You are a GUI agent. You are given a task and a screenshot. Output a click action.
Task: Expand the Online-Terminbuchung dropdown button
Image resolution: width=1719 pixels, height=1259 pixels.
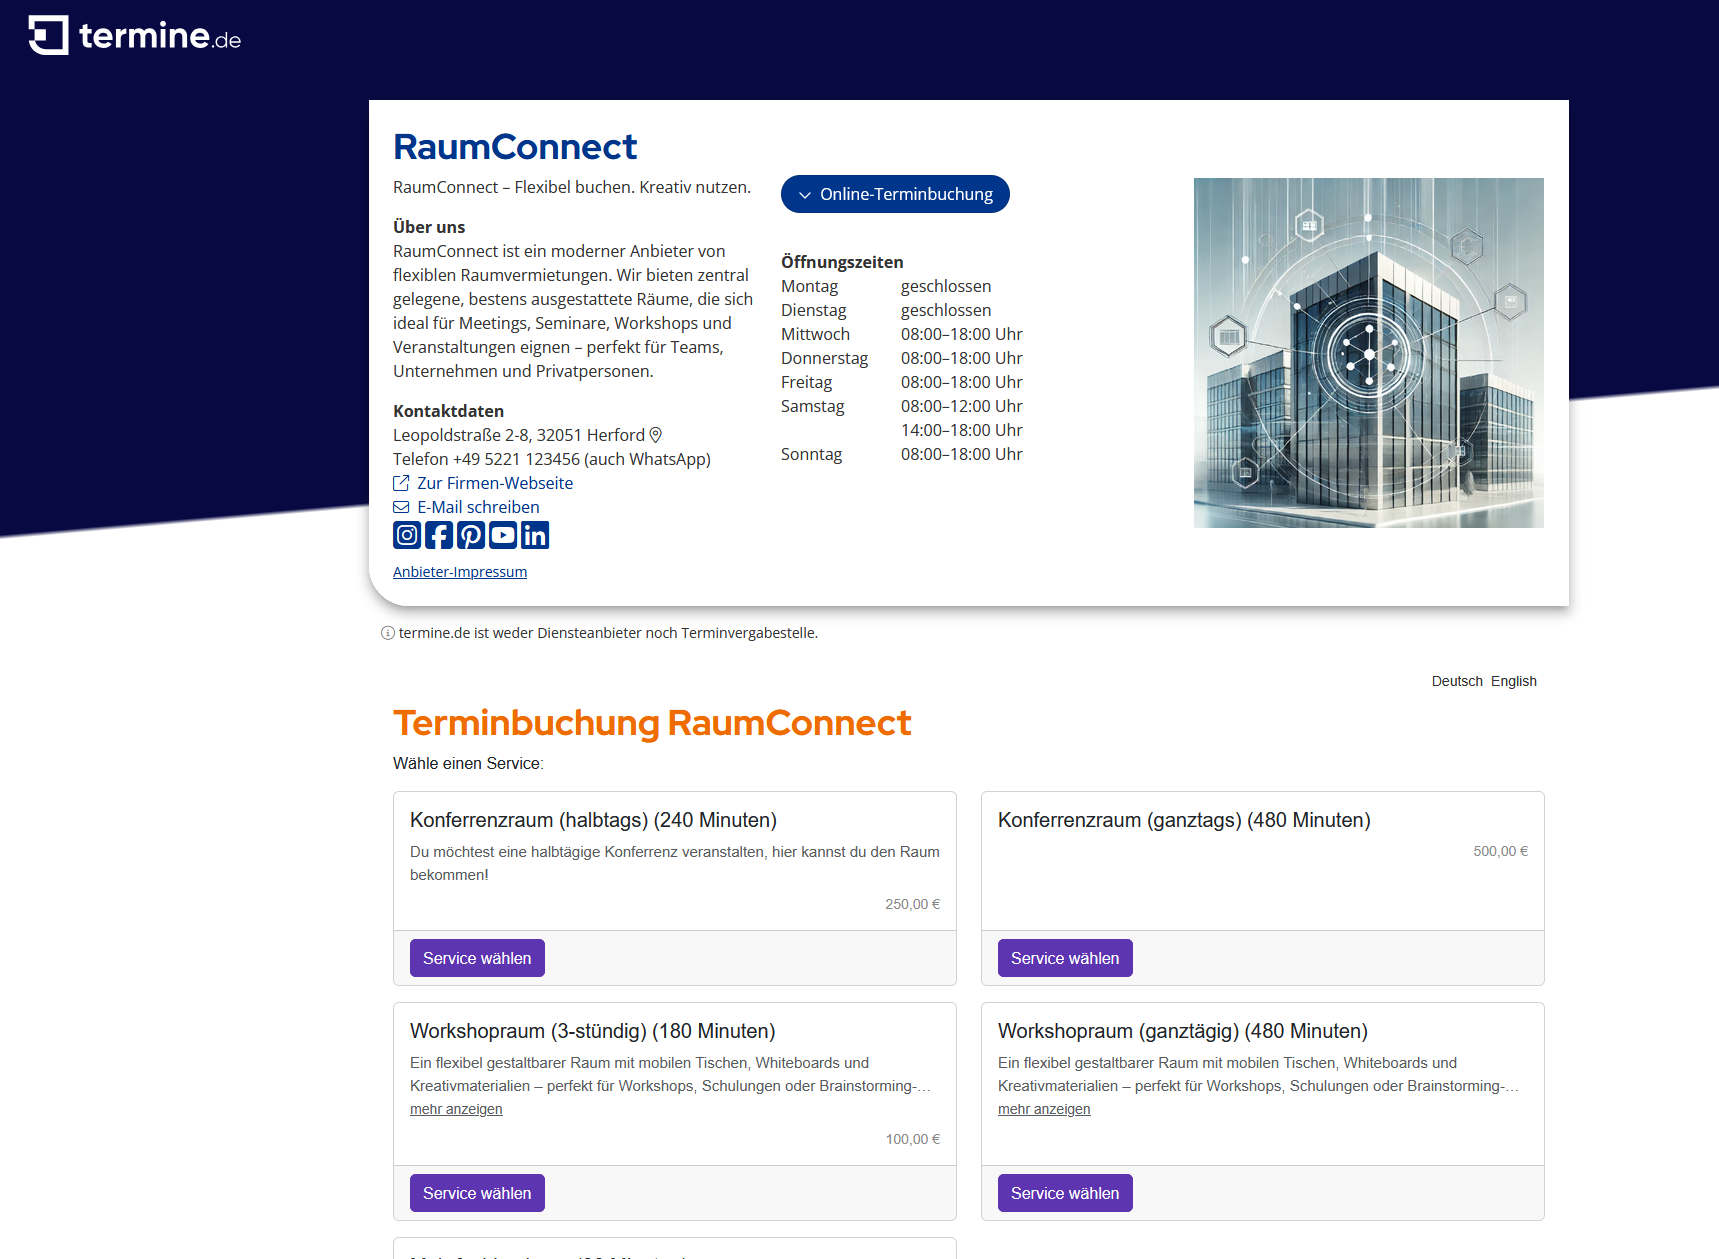tap(895, 194)
